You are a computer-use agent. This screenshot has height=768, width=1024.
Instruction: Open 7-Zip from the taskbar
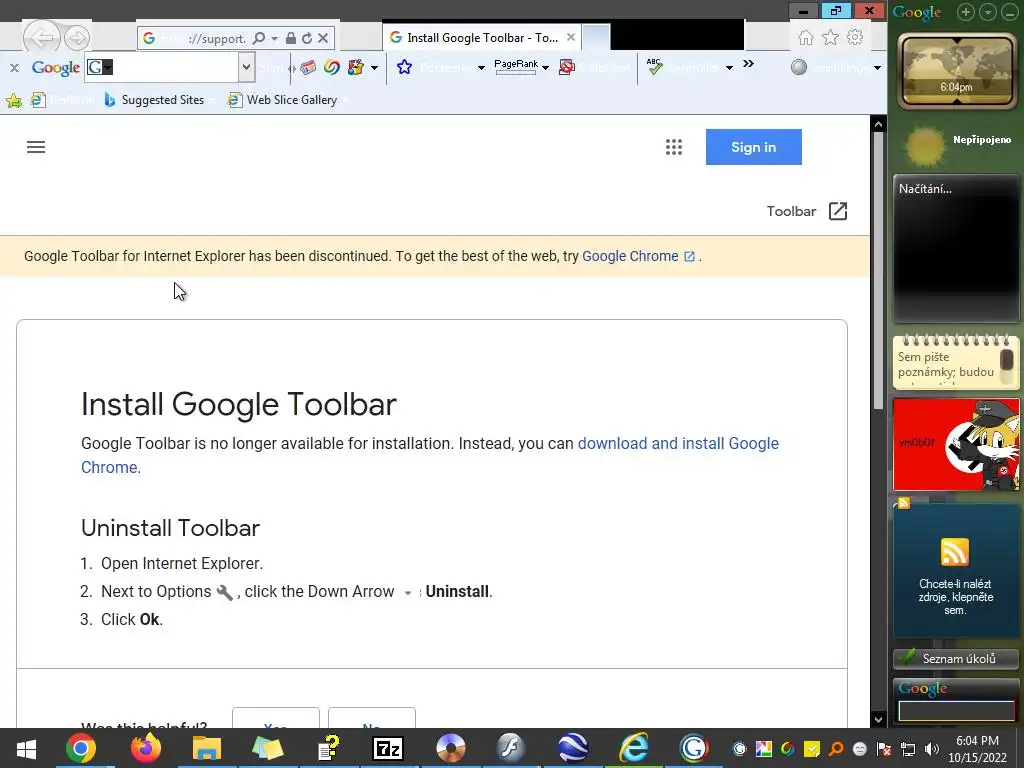coord(388,748)
